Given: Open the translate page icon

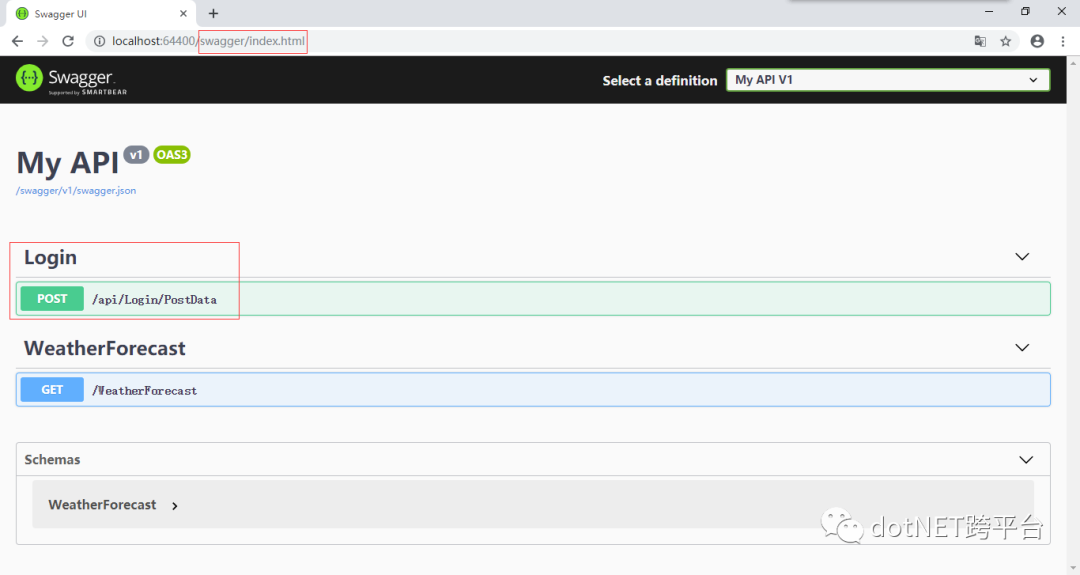Looking at the screenshot, I should [980, 41].
